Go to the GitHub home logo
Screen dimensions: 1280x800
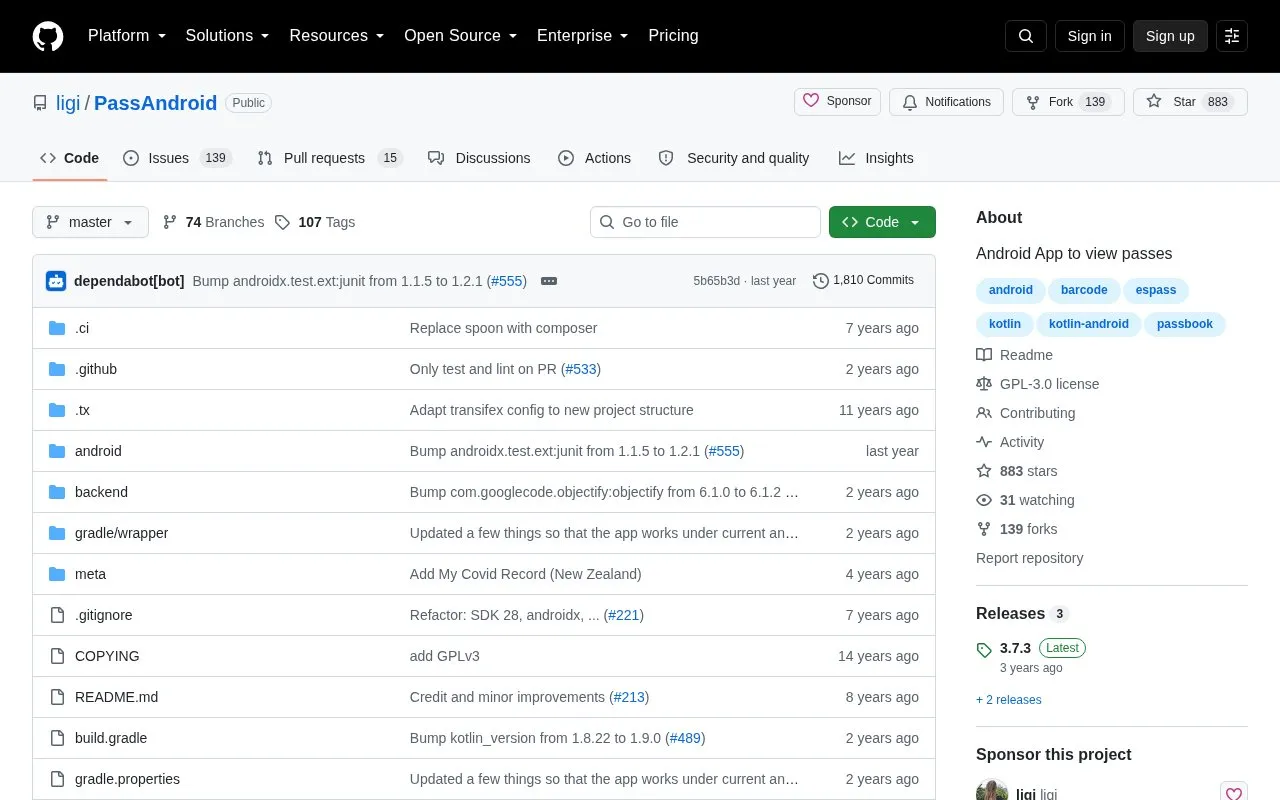coord(48,36)
